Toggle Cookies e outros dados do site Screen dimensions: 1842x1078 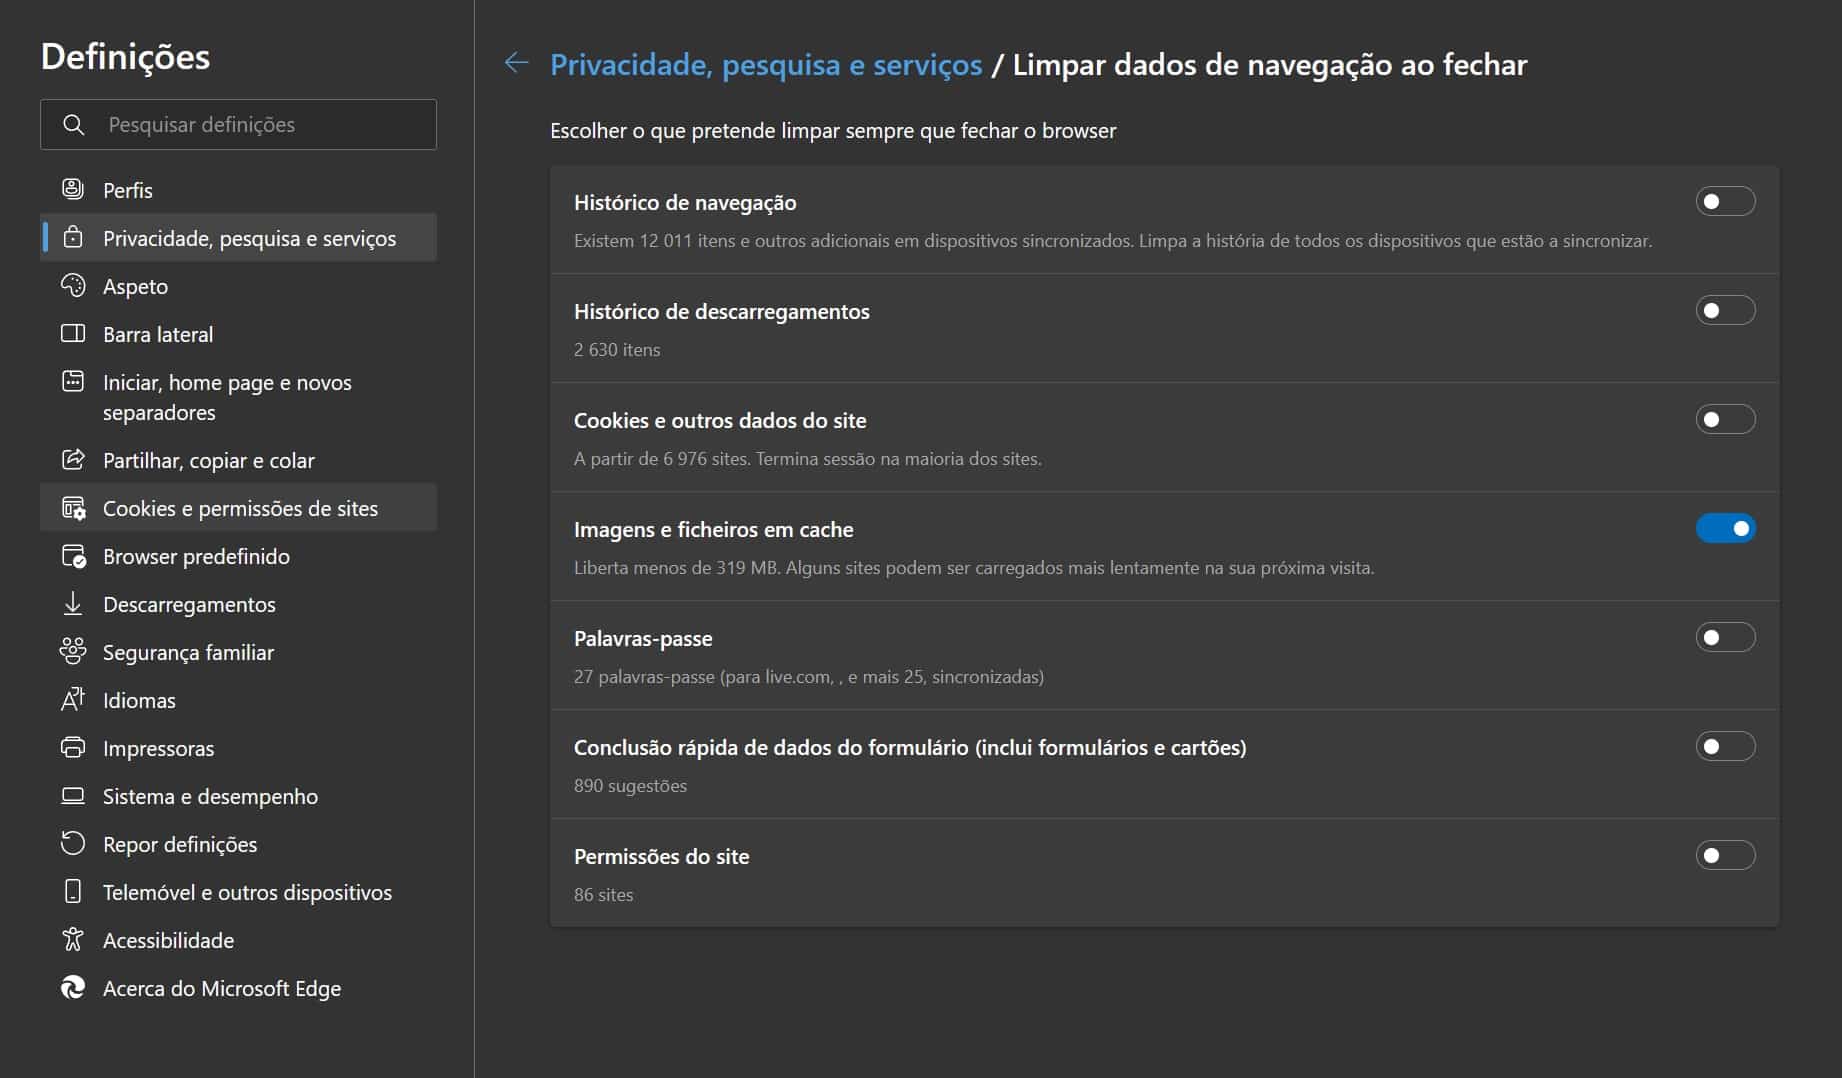pos(1725,420)
